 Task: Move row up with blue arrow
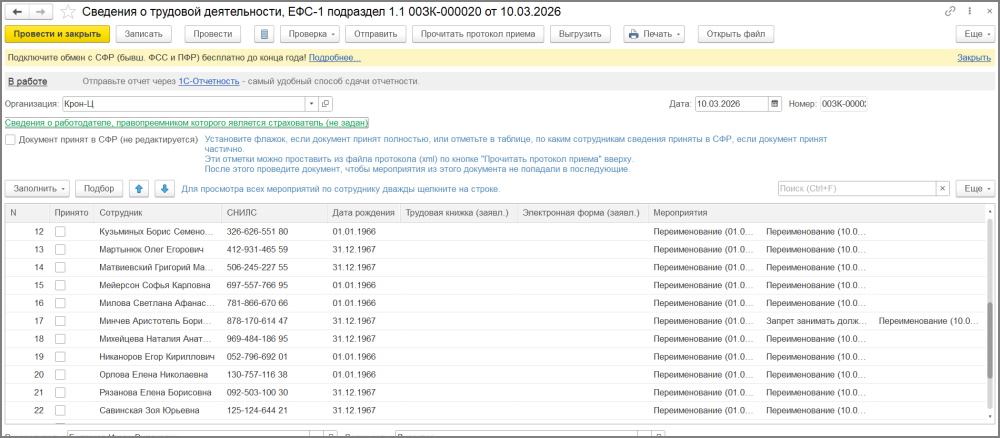[x=139, y=188]
